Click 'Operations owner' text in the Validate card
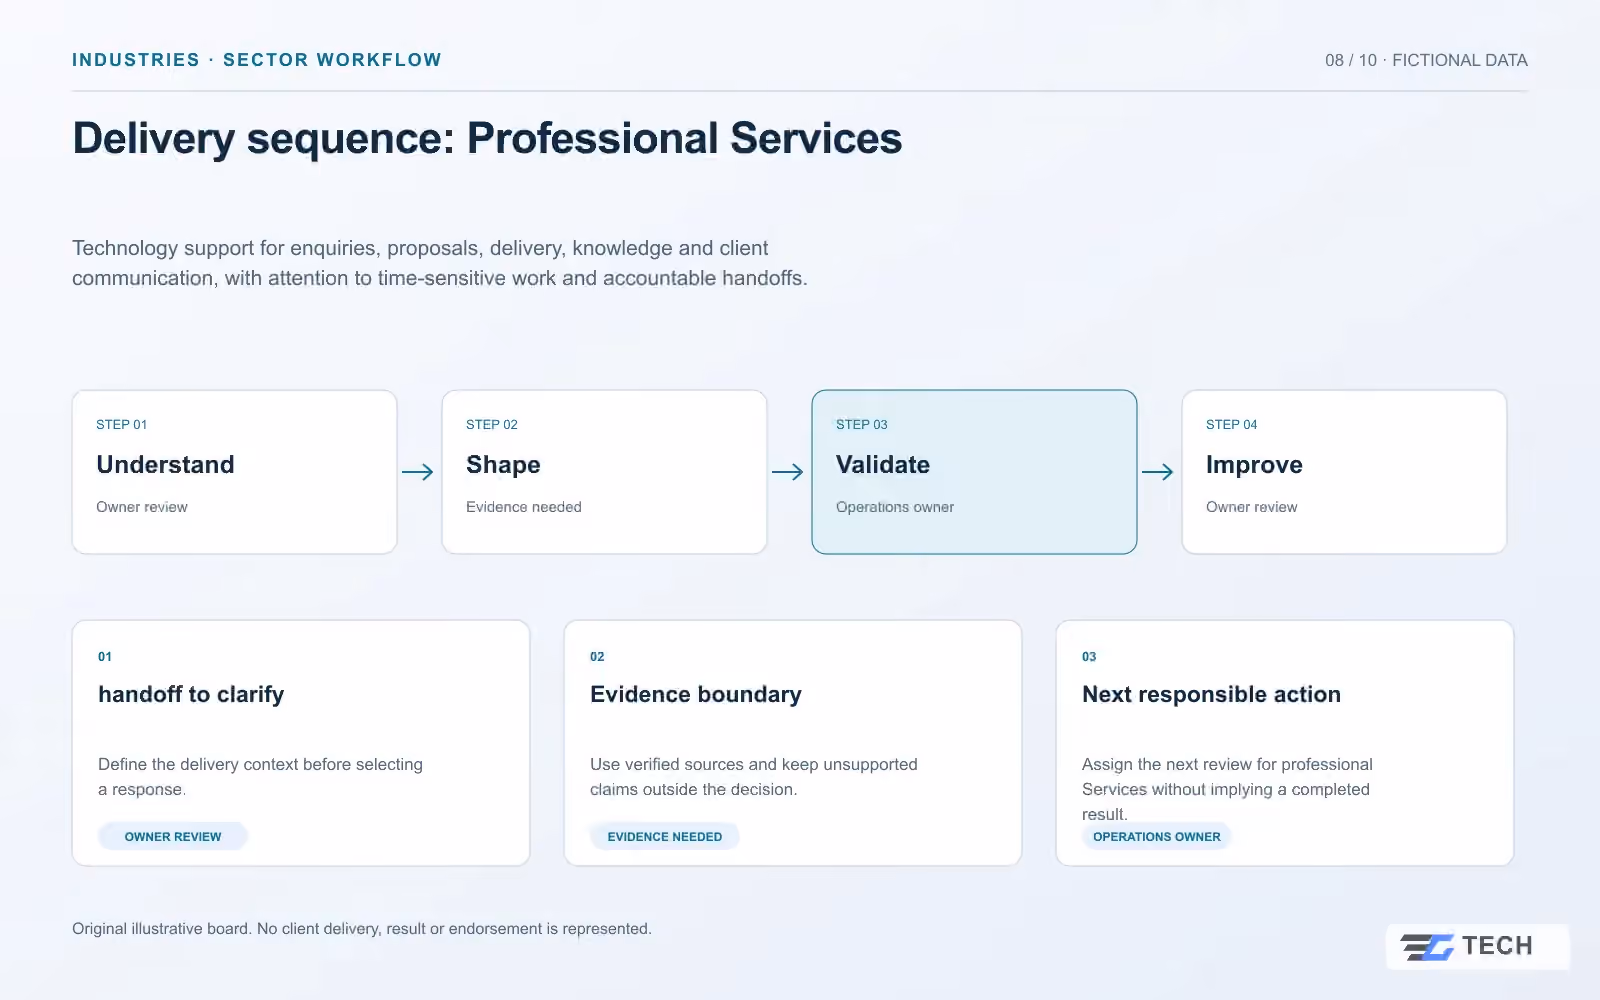 (x=895, y=507)
